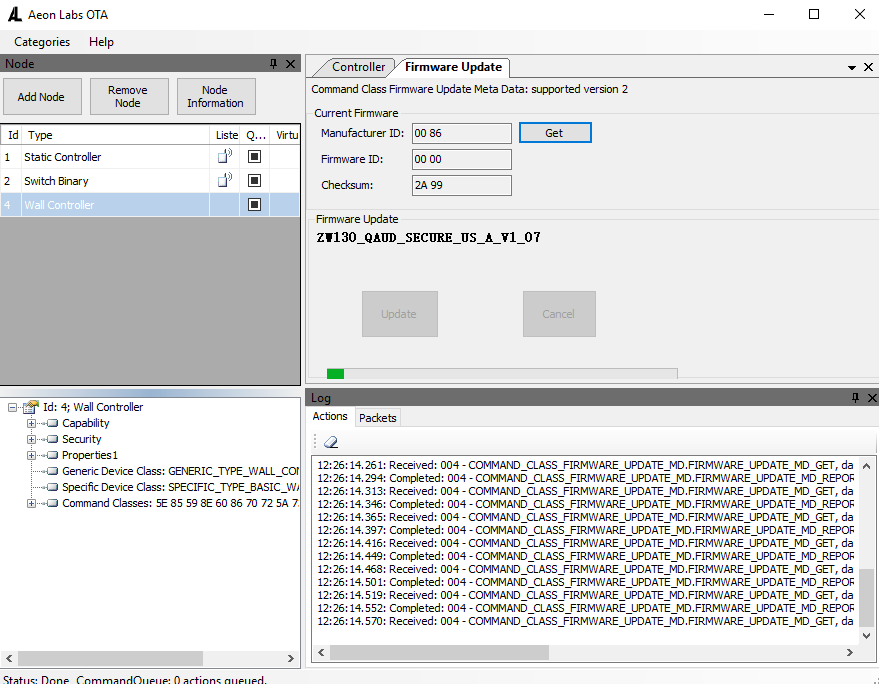Screen dimensions: 879x684
Task: Open the tab list dropdown arrow
Action: (x=852, y=68)
